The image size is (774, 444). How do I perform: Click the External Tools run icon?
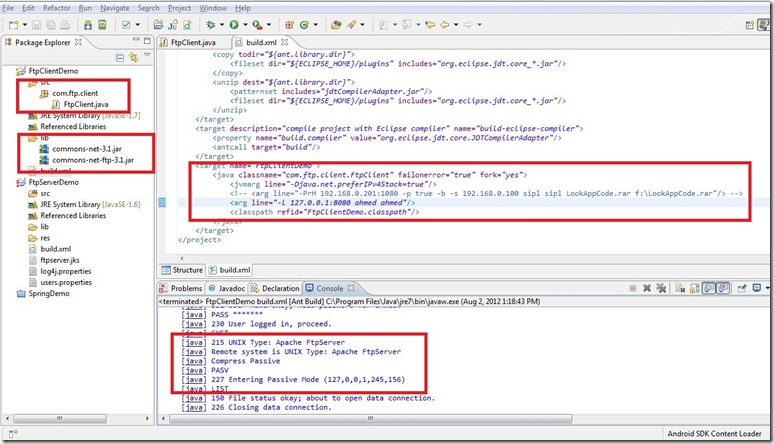point(257,25)
